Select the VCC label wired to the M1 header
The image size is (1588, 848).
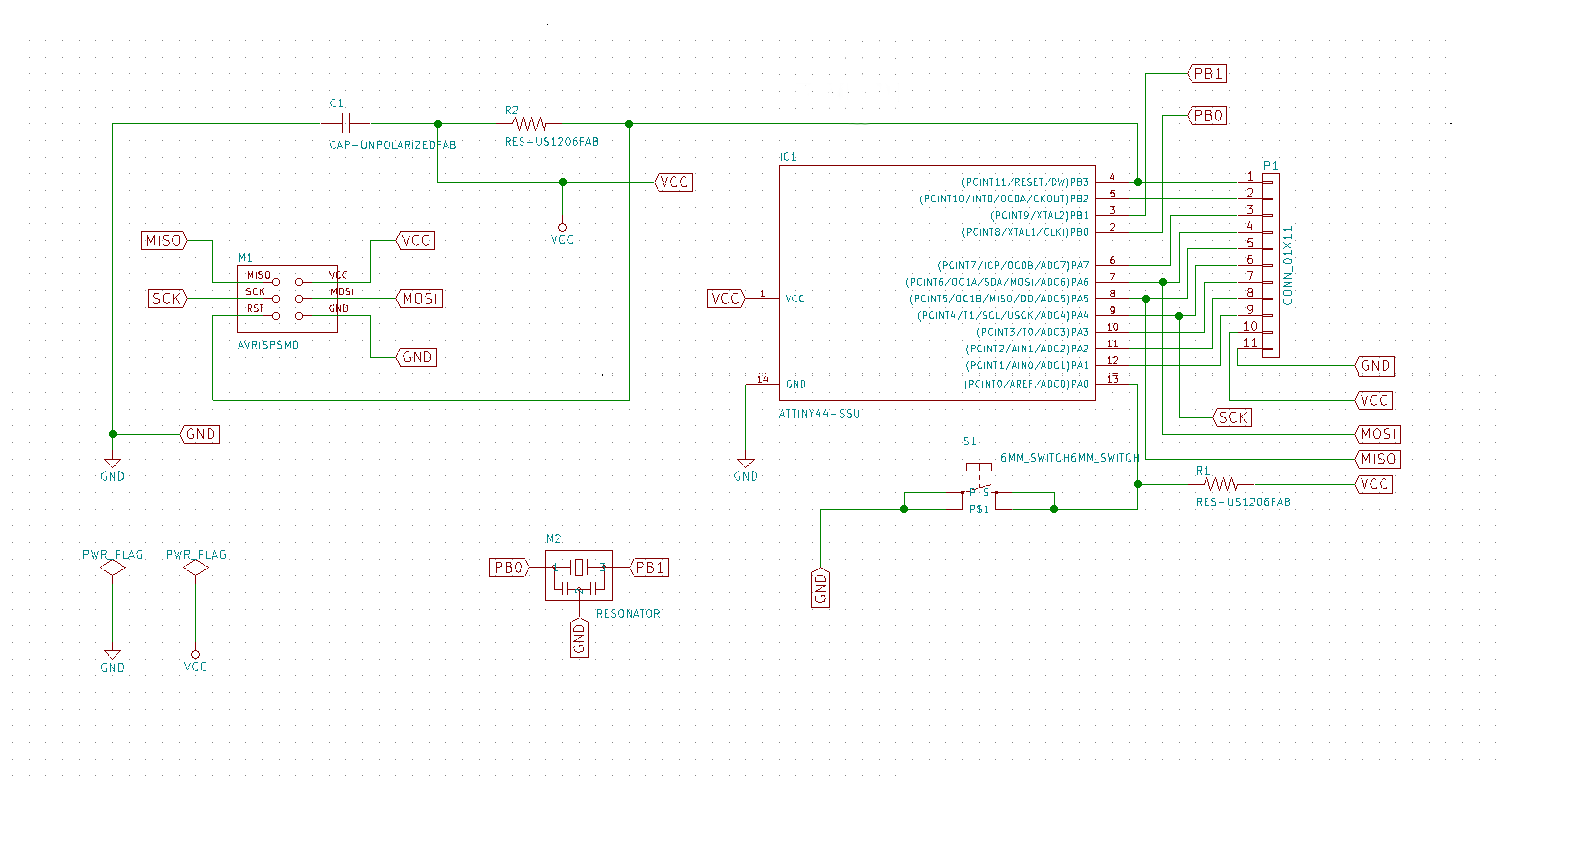415,241
